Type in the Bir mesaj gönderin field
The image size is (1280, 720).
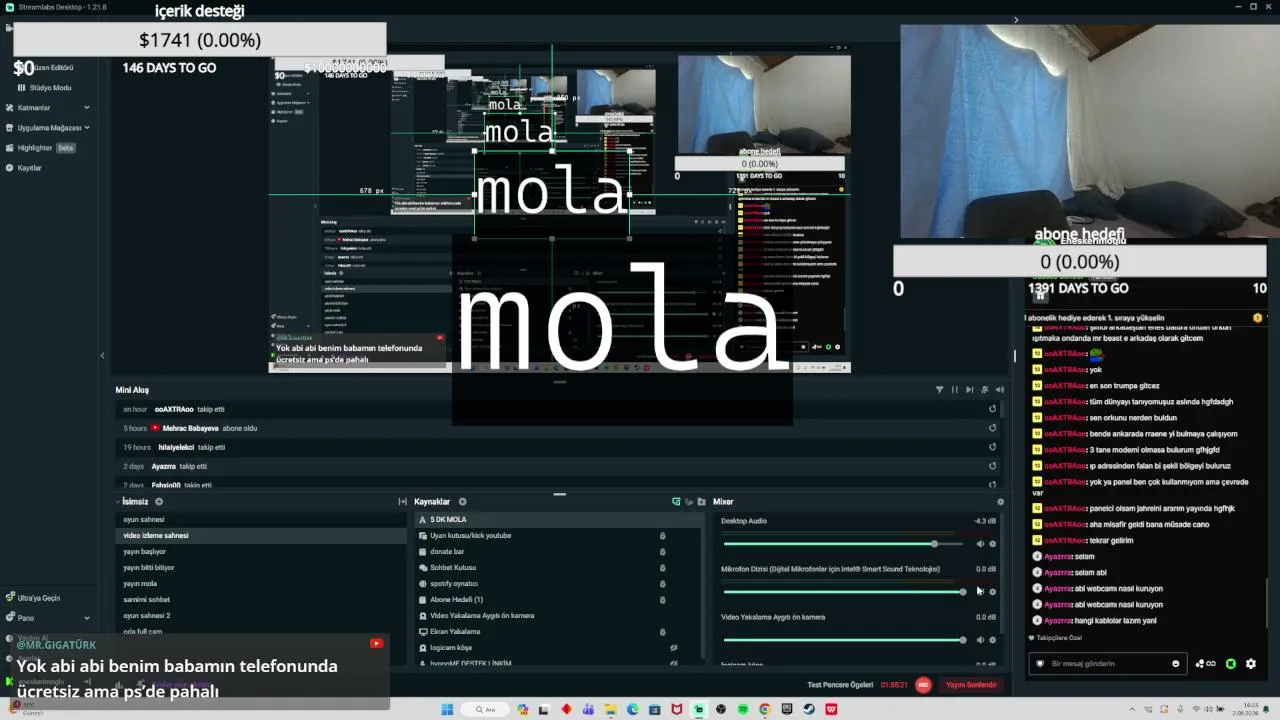[1108, 664]
